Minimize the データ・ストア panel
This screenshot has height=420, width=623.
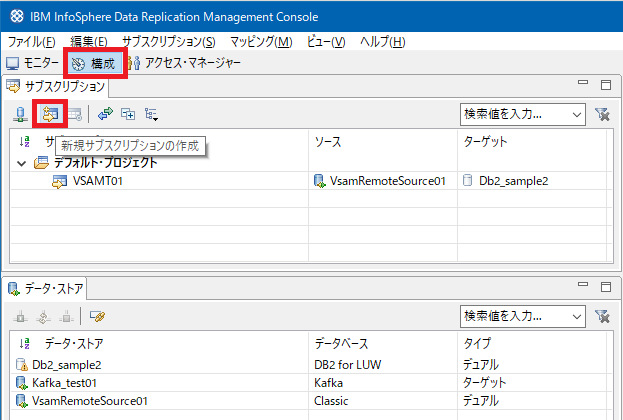(583, 284)
